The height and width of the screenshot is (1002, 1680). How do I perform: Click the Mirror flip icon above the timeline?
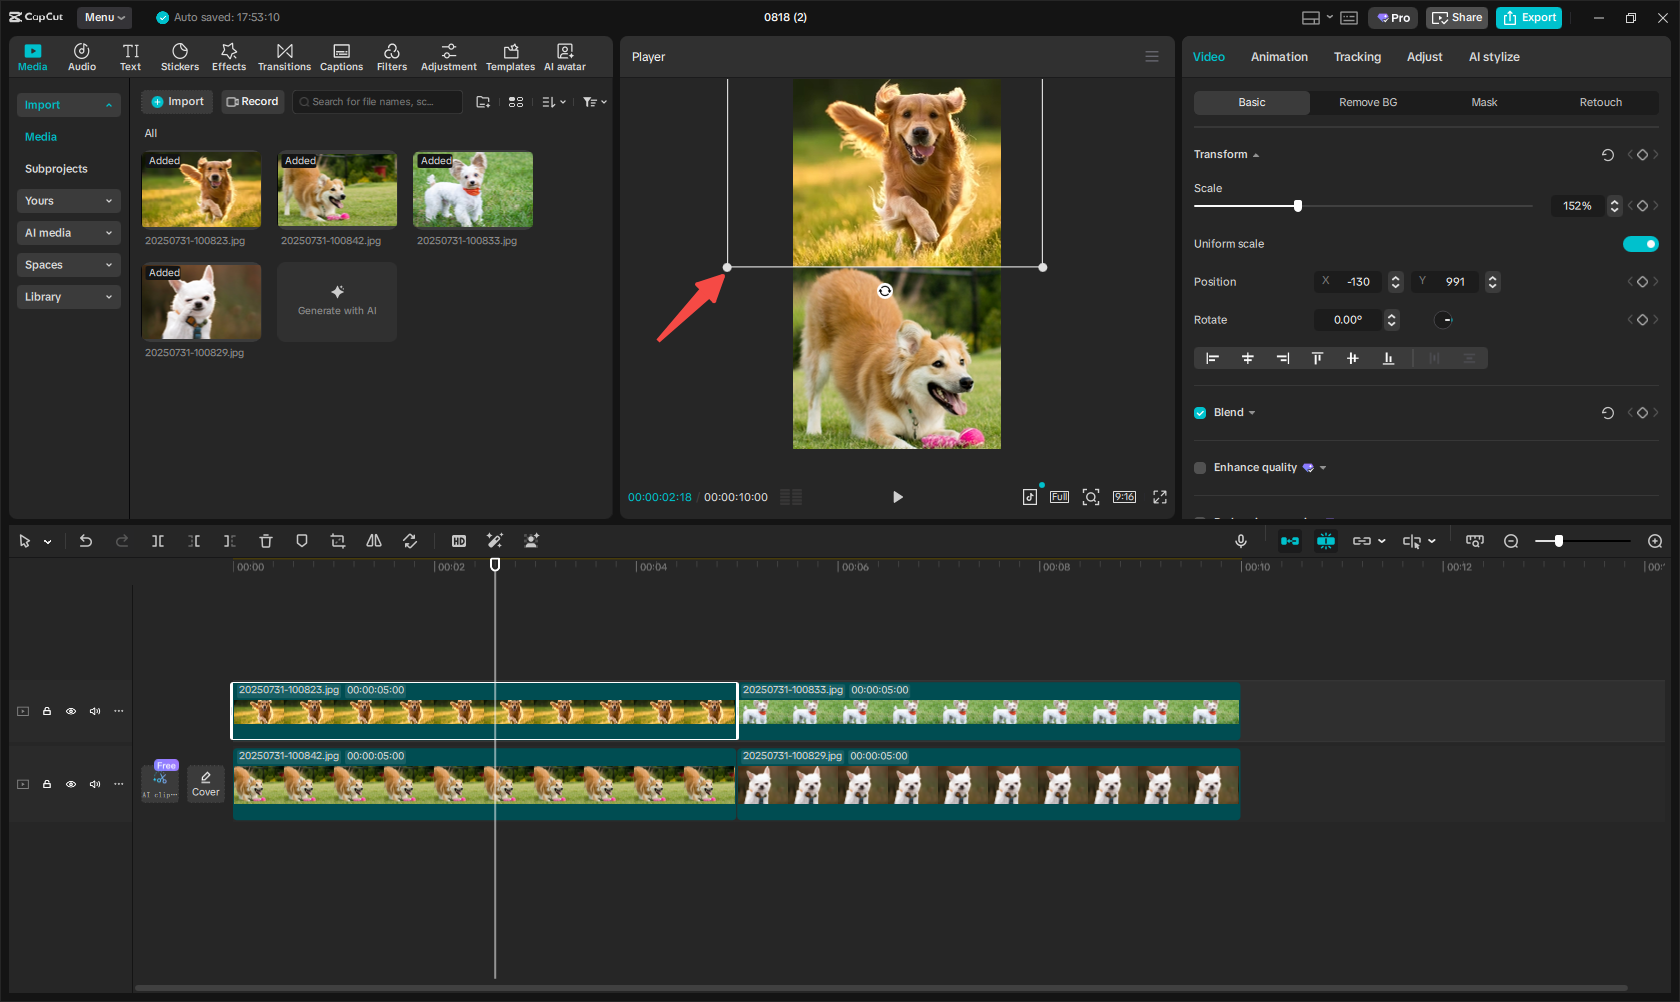click(373, 541)
